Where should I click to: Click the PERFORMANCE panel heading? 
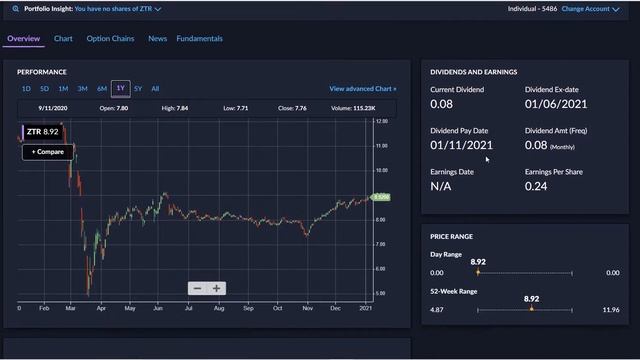point(42,72)
